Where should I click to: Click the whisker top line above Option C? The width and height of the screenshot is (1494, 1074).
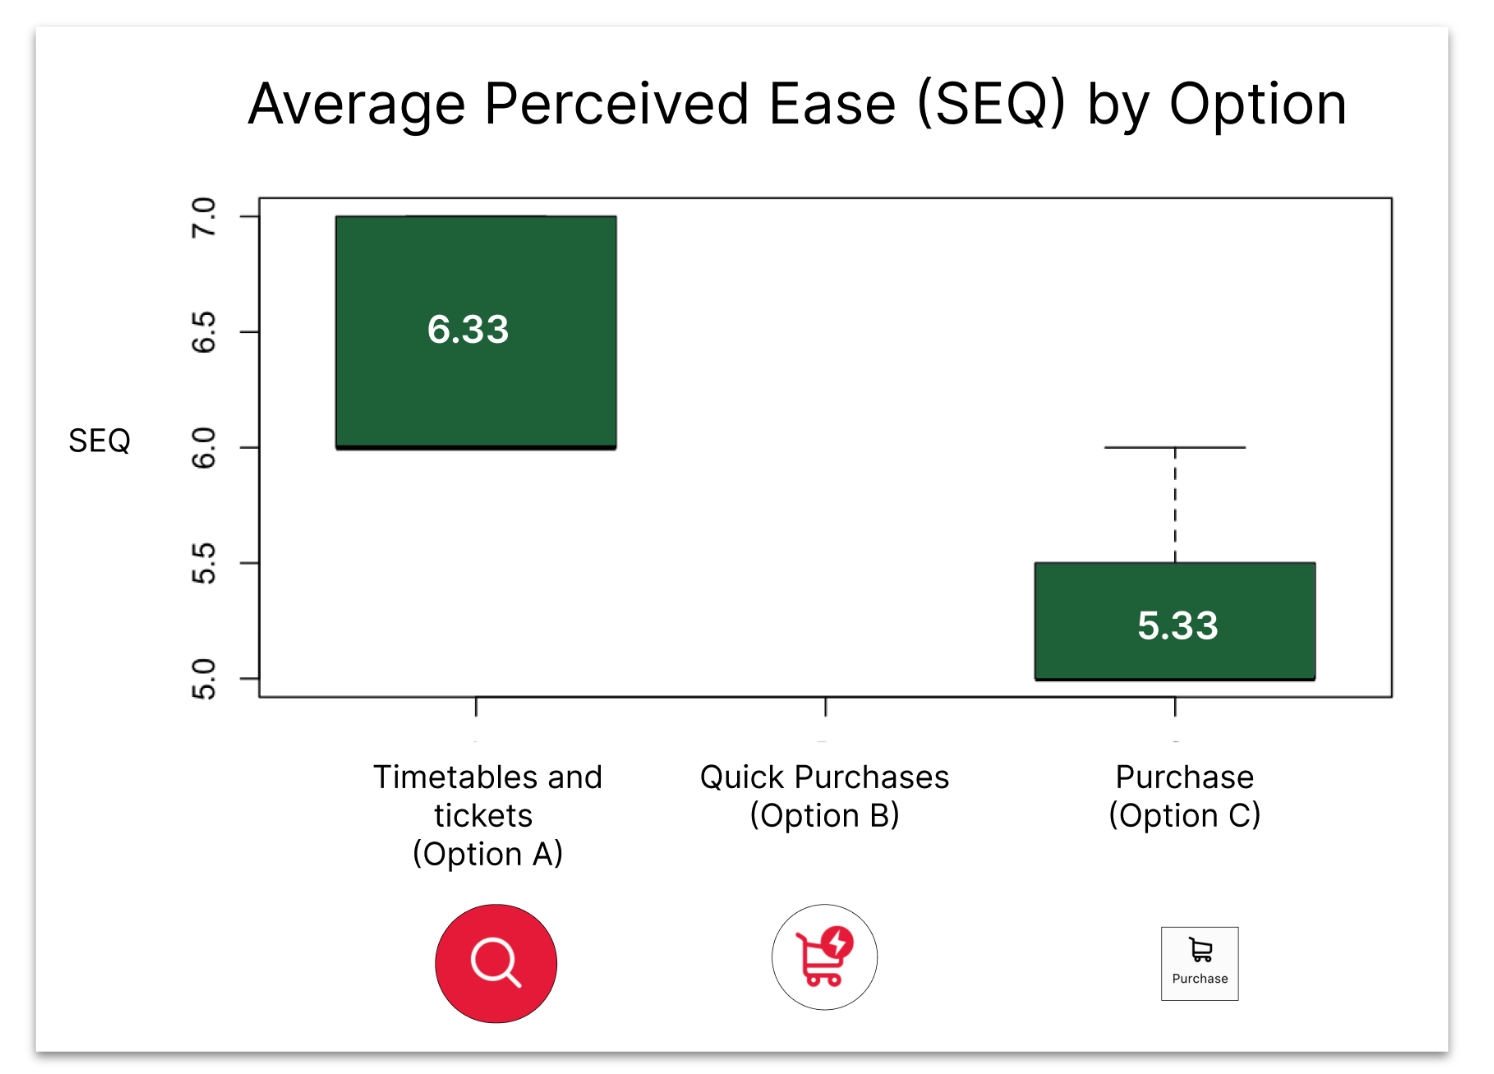(1175, 447)
